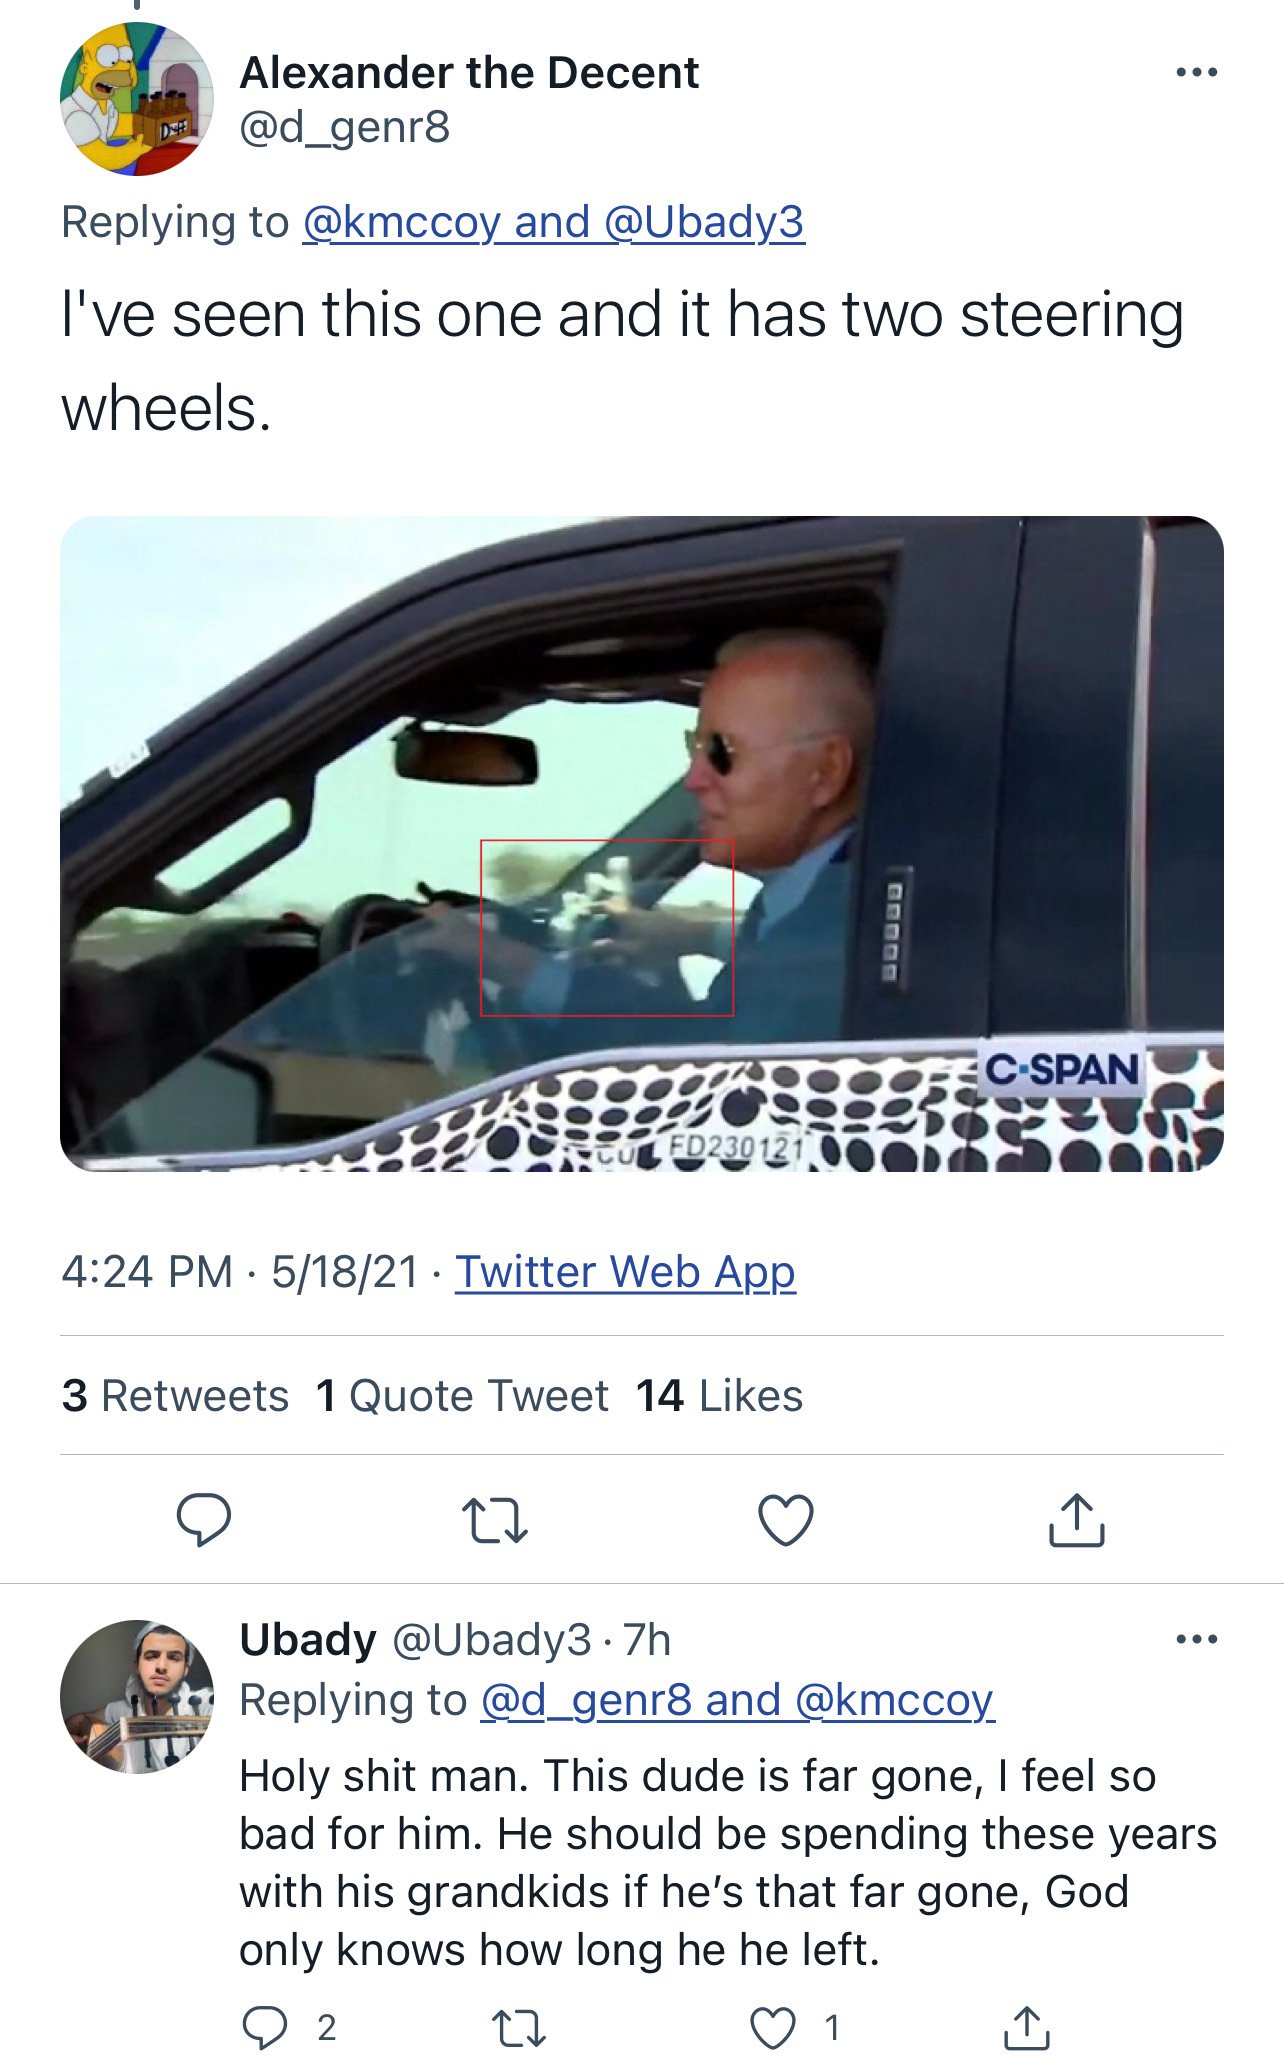Retweet Ubady's reply
Screen dimensions: 1284x2067
[x=520, y=2027]
